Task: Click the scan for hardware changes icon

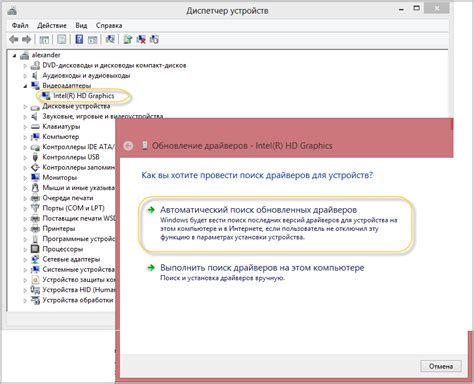Action: pos(110,39)
